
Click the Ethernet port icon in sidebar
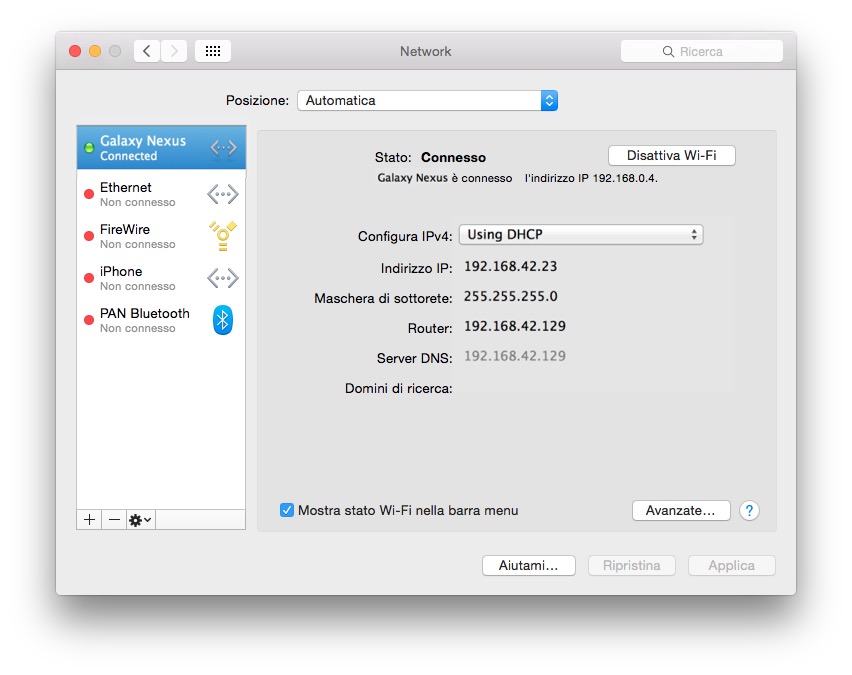222,194
